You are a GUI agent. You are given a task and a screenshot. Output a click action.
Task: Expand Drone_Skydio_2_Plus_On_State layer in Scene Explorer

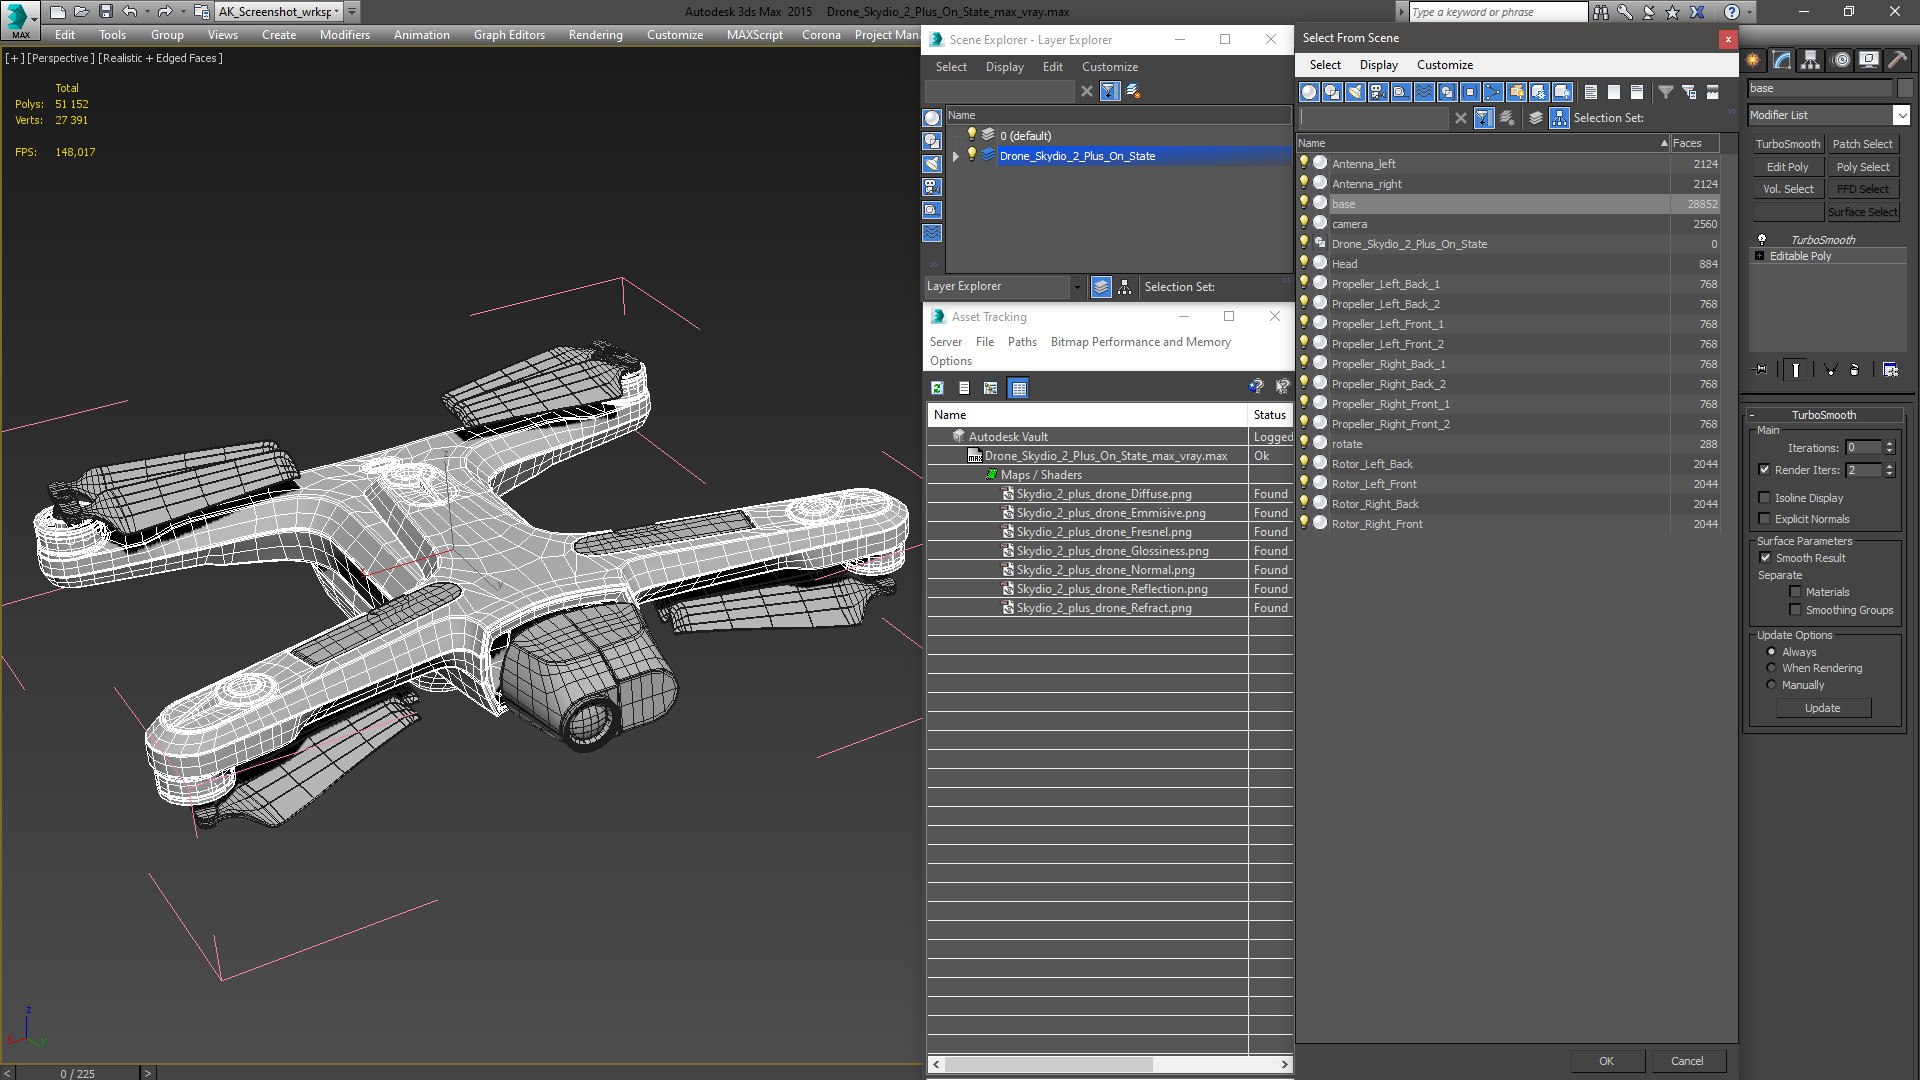tap(956, 156)
